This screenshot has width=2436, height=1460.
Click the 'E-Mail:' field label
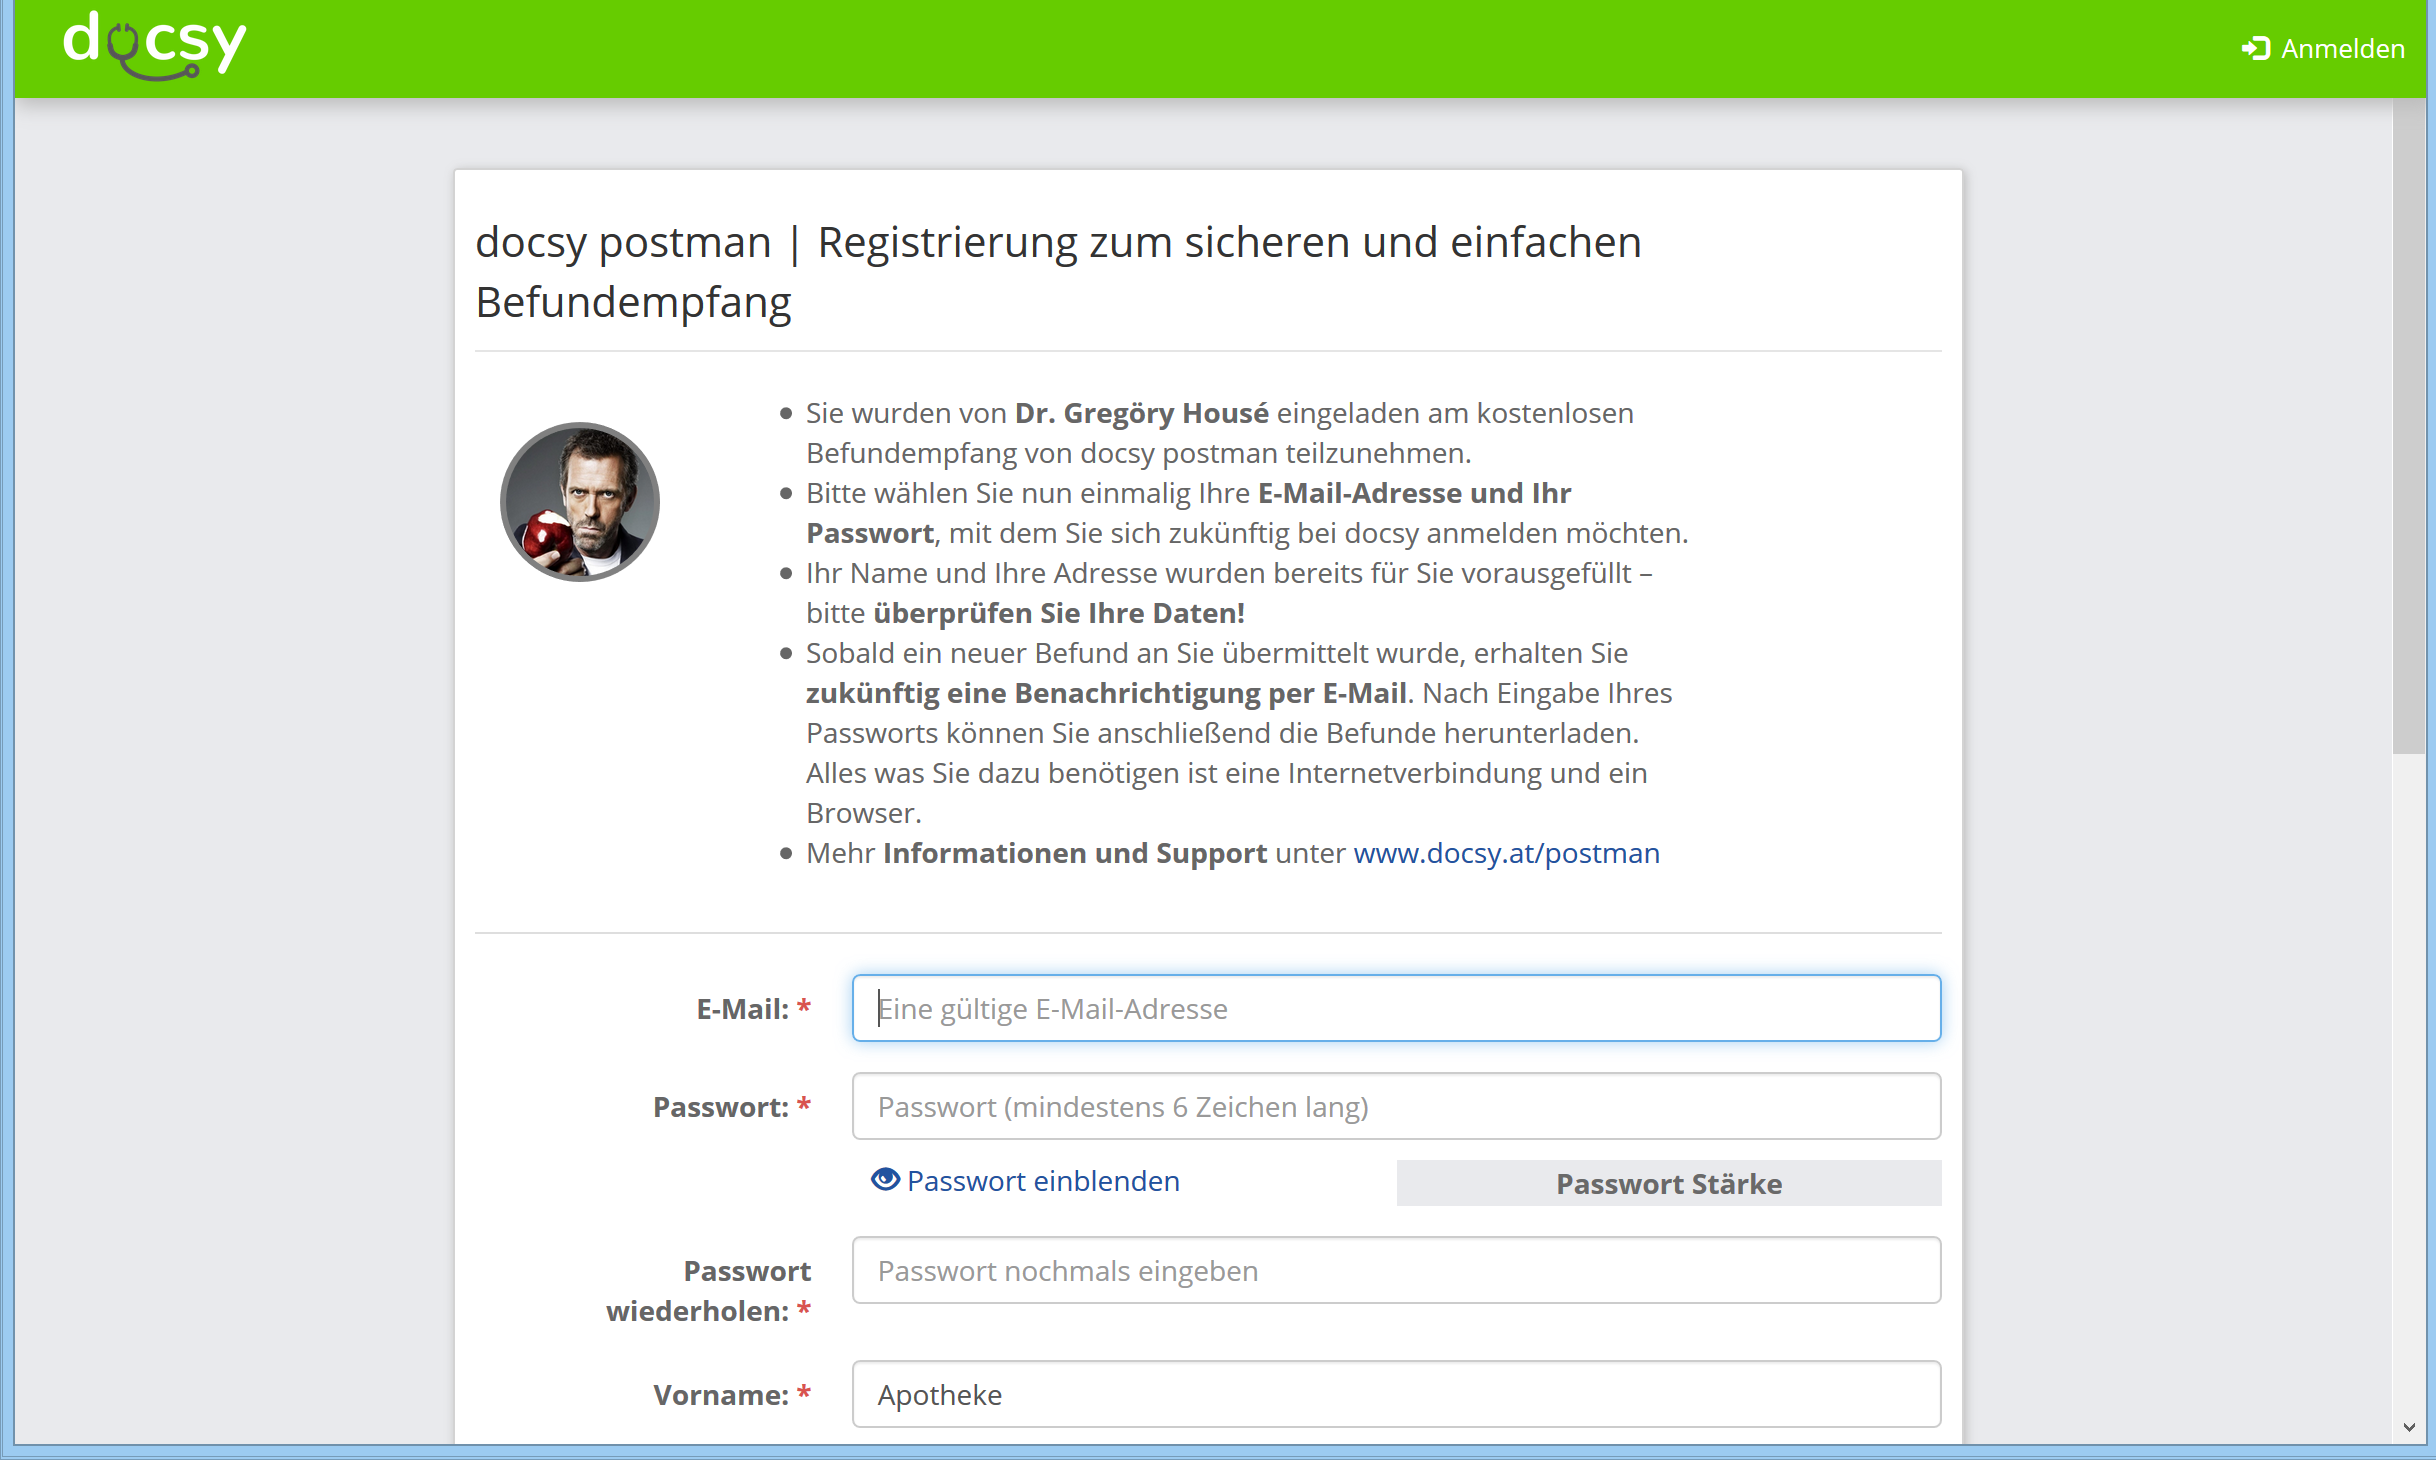click(753, 1009)
